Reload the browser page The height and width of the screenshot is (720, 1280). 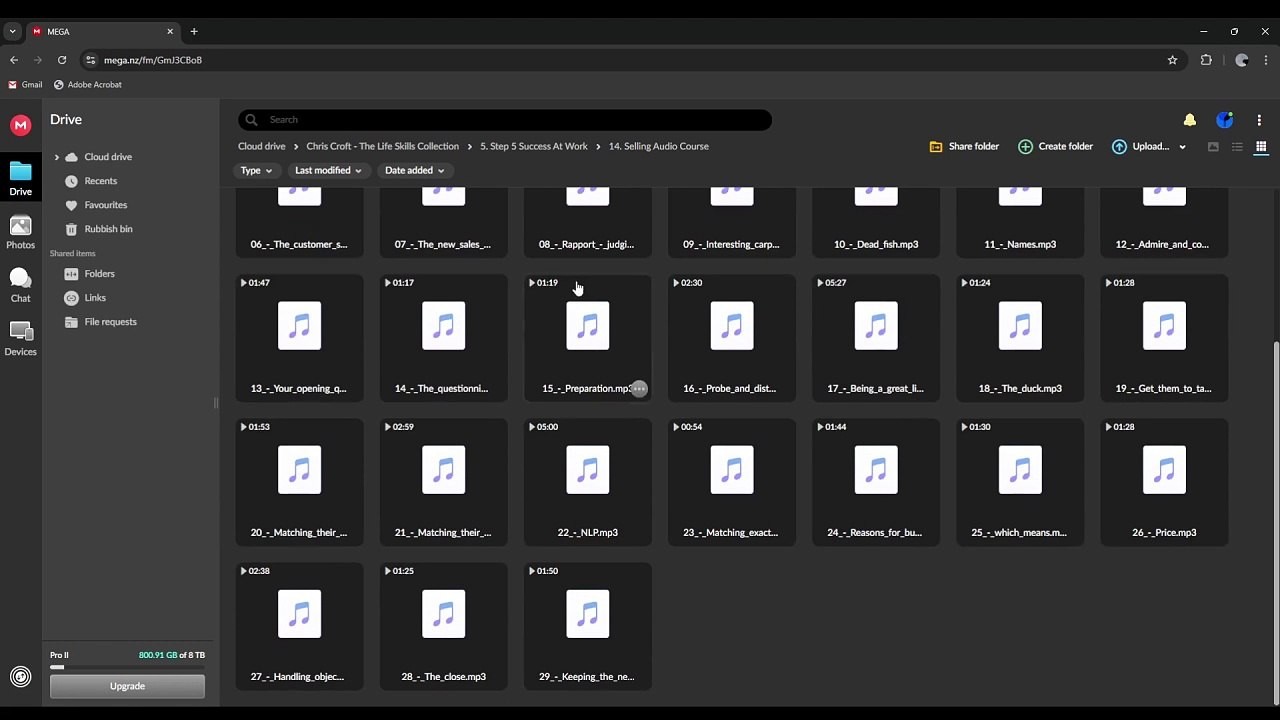coord(61,60)
